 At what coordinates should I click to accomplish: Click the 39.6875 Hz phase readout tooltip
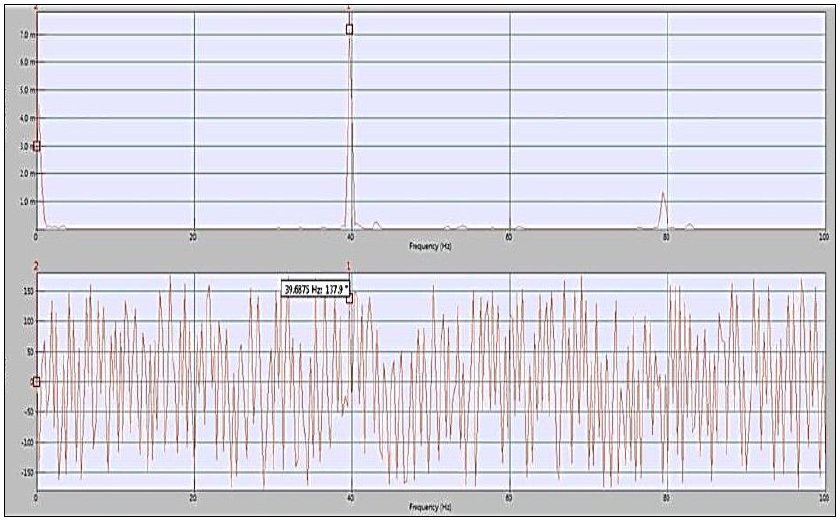(314, 289)
